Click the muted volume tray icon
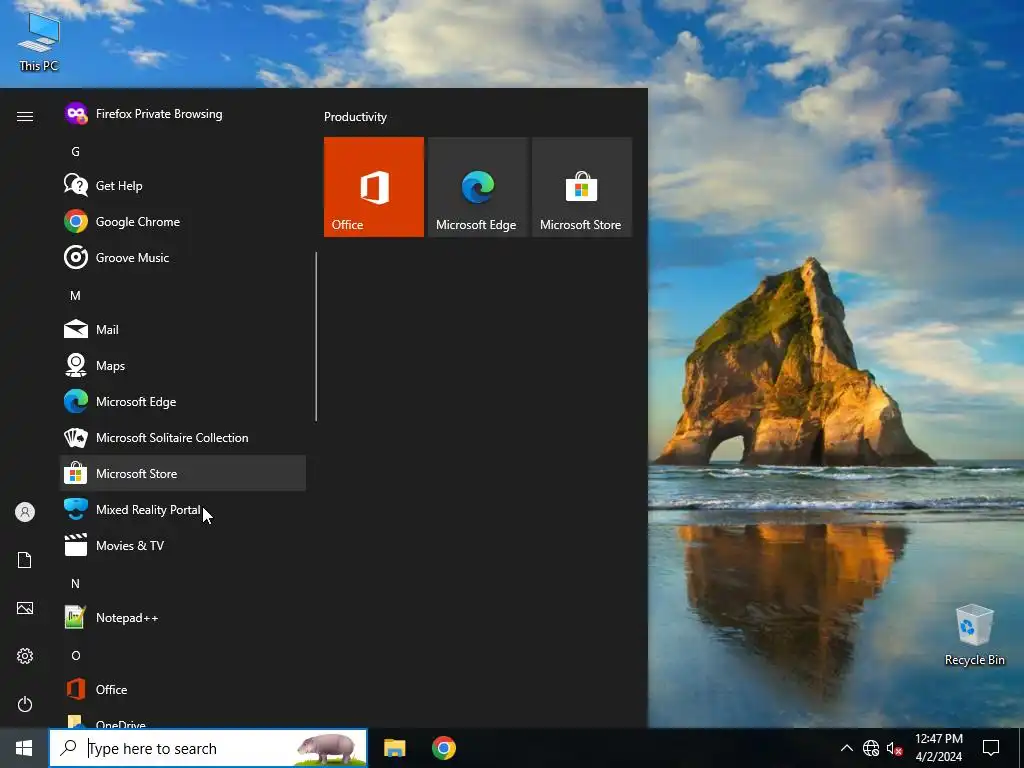 point(894,748)
